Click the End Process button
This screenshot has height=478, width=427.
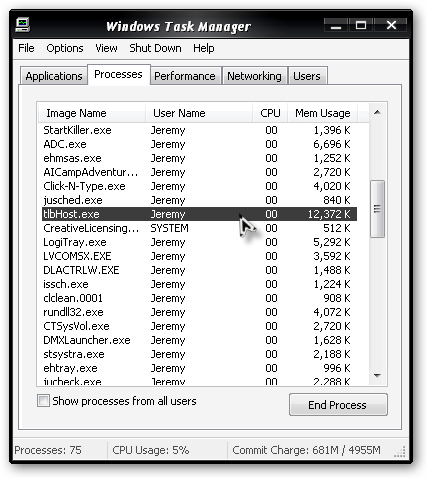click(338, 405)
